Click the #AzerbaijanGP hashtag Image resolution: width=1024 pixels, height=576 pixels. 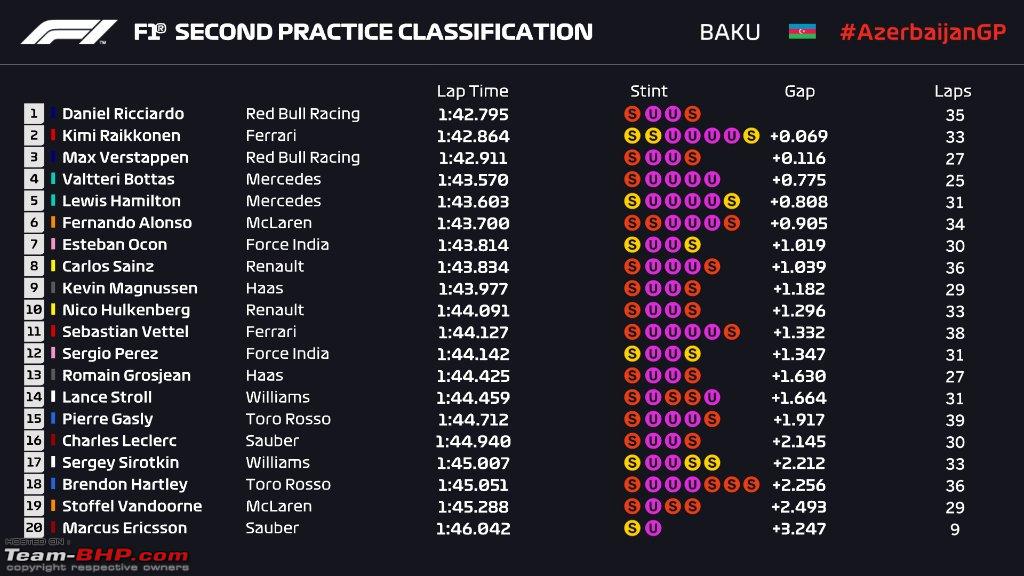click(x=923, y=32)
